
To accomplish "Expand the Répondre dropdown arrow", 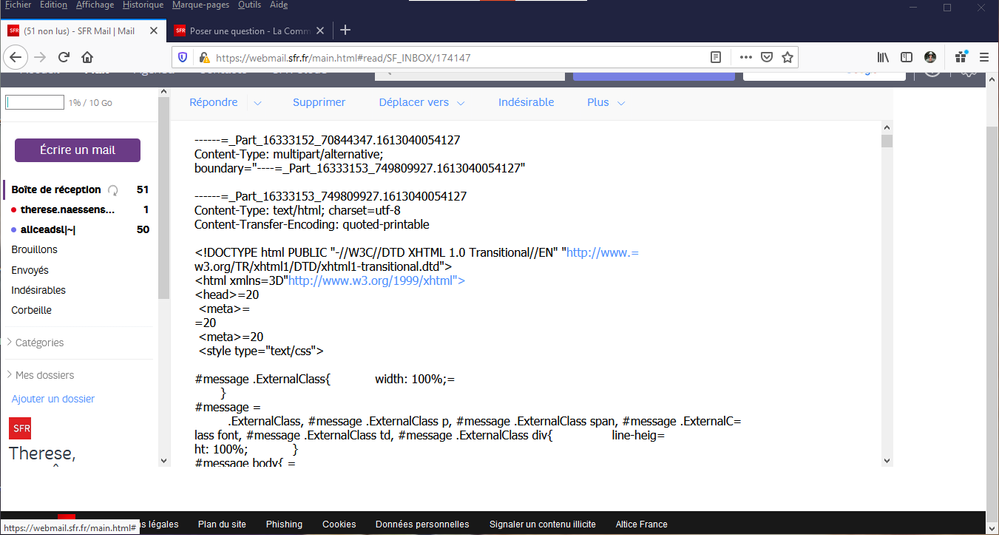I will tap(257, 103).
